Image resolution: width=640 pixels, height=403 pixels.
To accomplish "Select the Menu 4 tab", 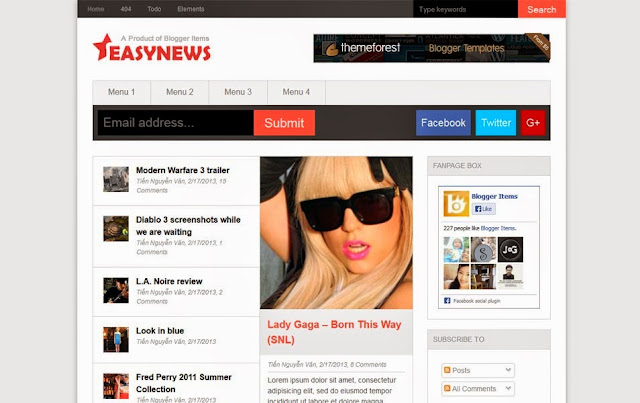I will tap(296, 92).
